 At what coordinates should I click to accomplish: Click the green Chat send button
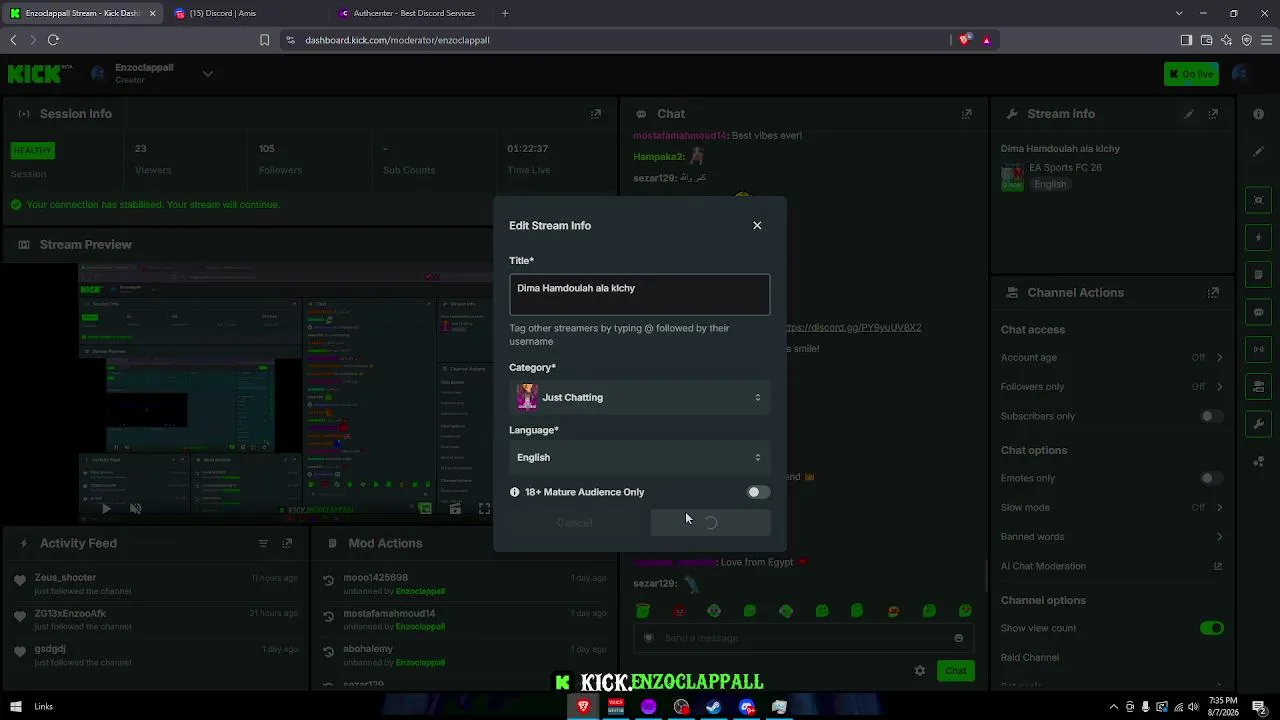coord(956,671)
